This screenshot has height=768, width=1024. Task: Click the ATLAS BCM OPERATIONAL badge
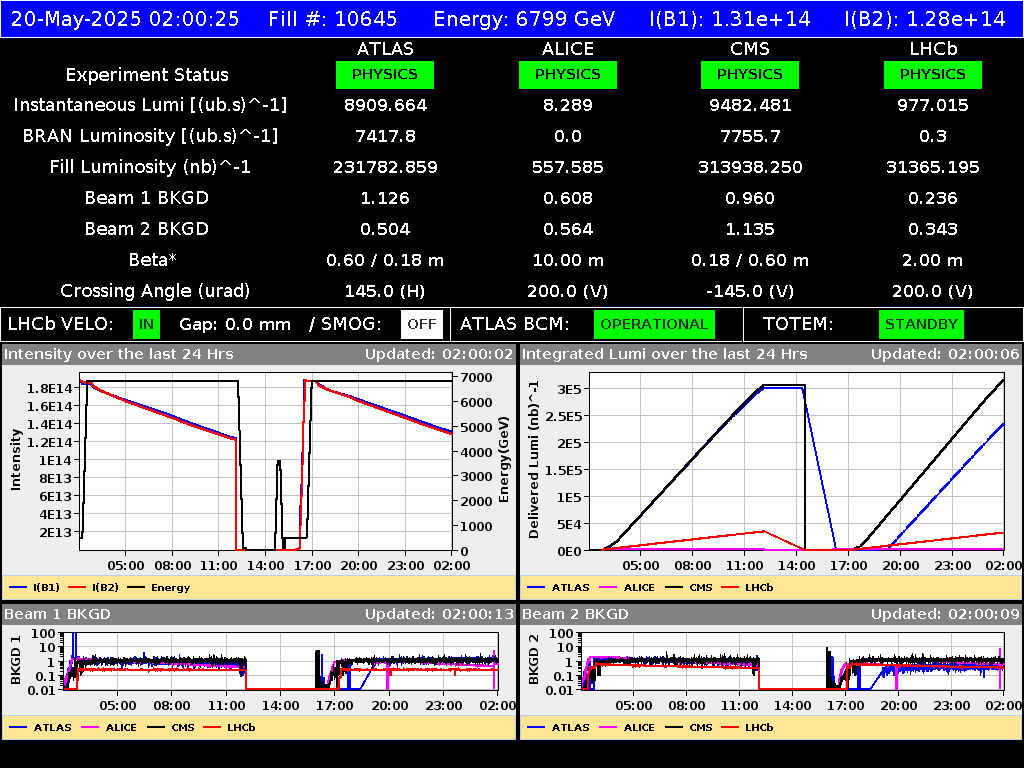click(x=654, y=325)
